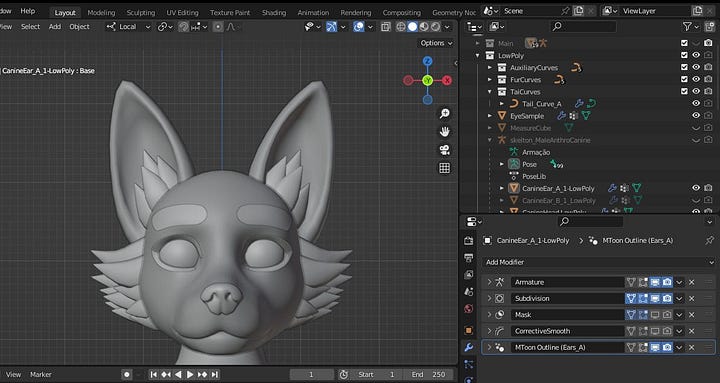The image size is (720, 383).
Task: Expand the Armature modifier panel
Action: point(489,282)
